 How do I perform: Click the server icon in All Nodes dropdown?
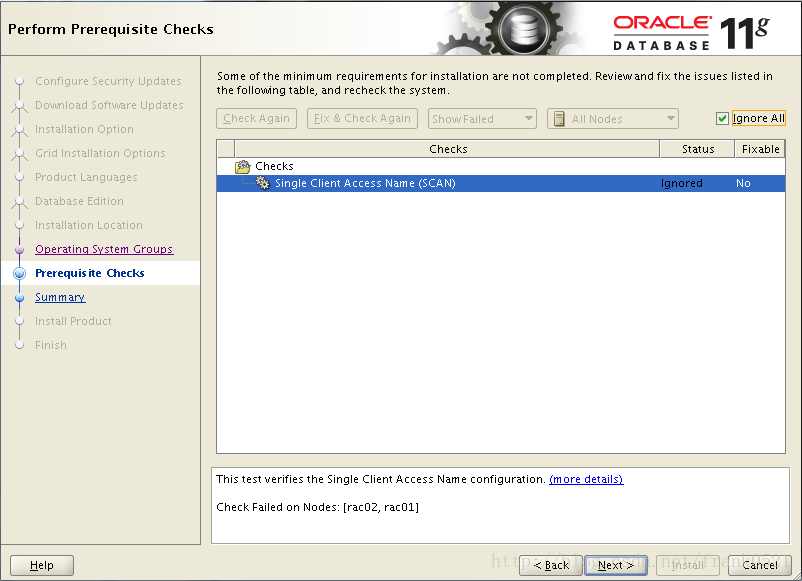pos(559,119)
